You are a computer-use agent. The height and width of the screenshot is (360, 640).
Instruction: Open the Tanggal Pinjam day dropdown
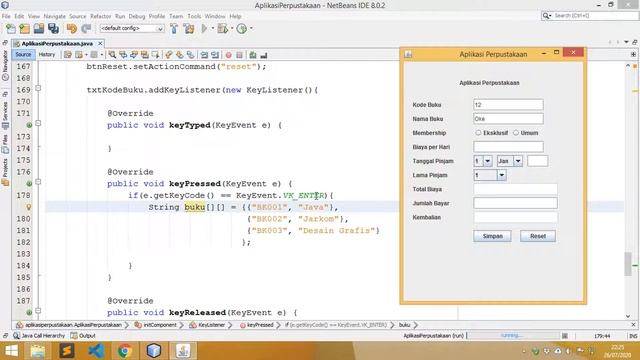(488, 161)
